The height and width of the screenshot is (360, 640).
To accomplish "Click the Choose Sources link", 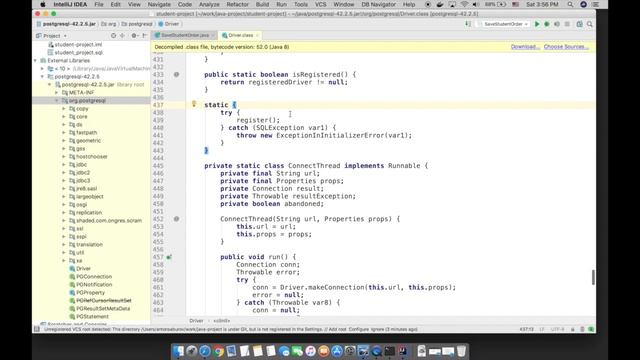I will [x=566, y=47].
